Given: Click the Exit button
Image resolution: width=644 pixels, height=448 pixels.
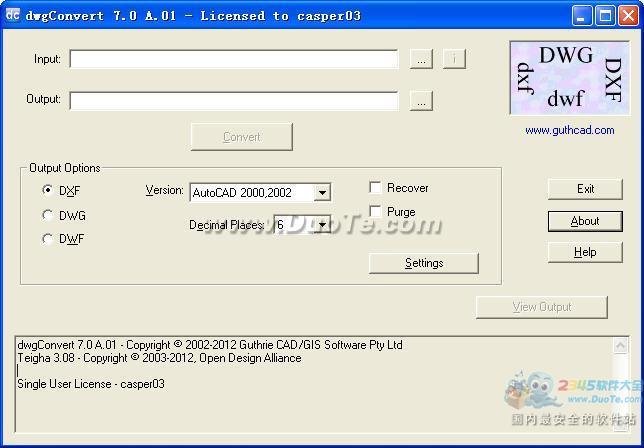Looking at the screenshot, I should (x=585, y=189).
